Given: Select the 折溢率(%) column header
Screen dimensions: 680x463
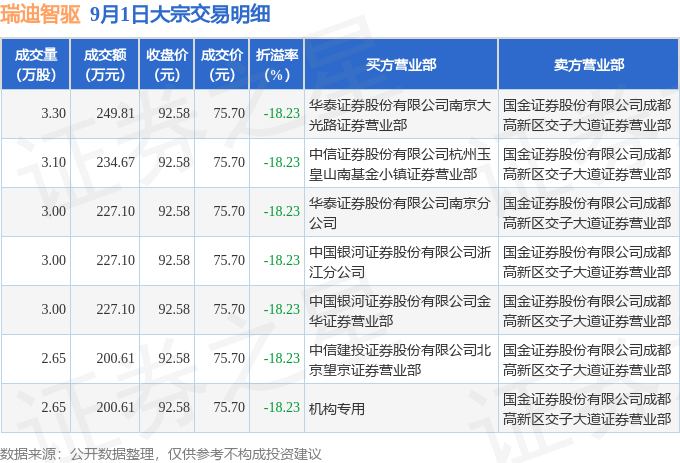Looking at the screenshot, I should pyautogui.click(x=277, y=65).
